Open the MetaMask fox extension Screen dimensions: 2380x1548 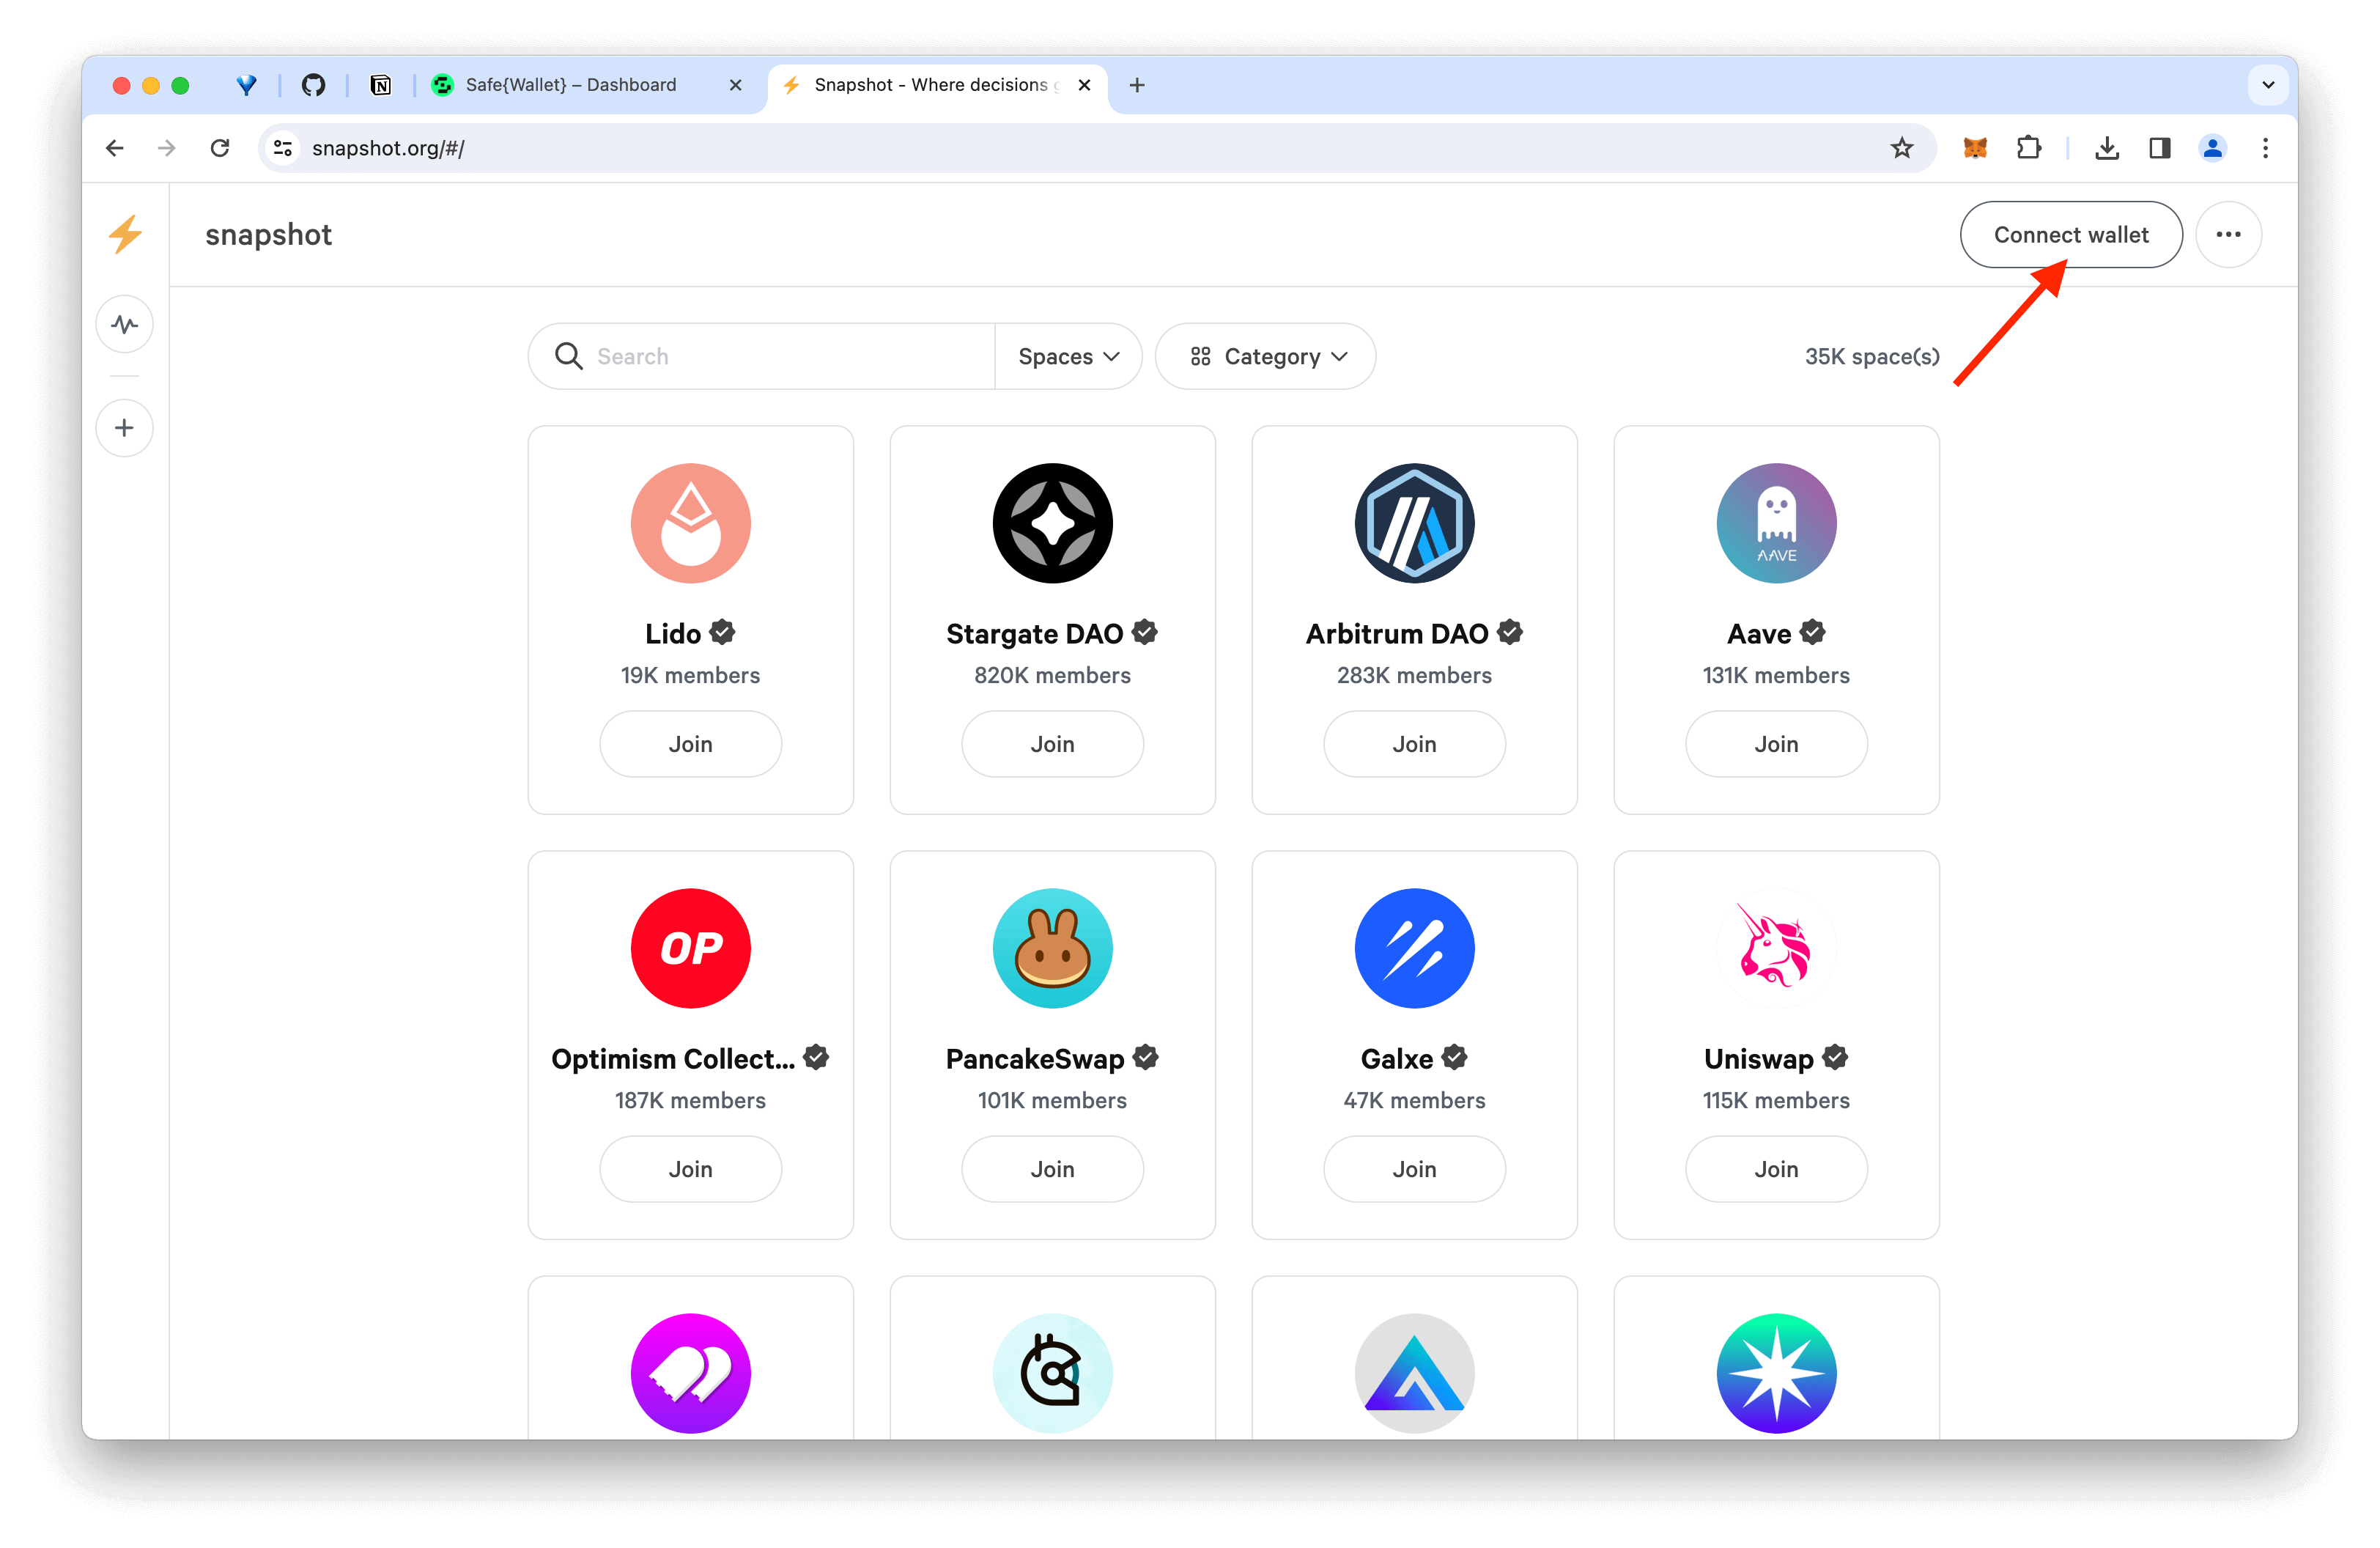(x=1975, y=148)
